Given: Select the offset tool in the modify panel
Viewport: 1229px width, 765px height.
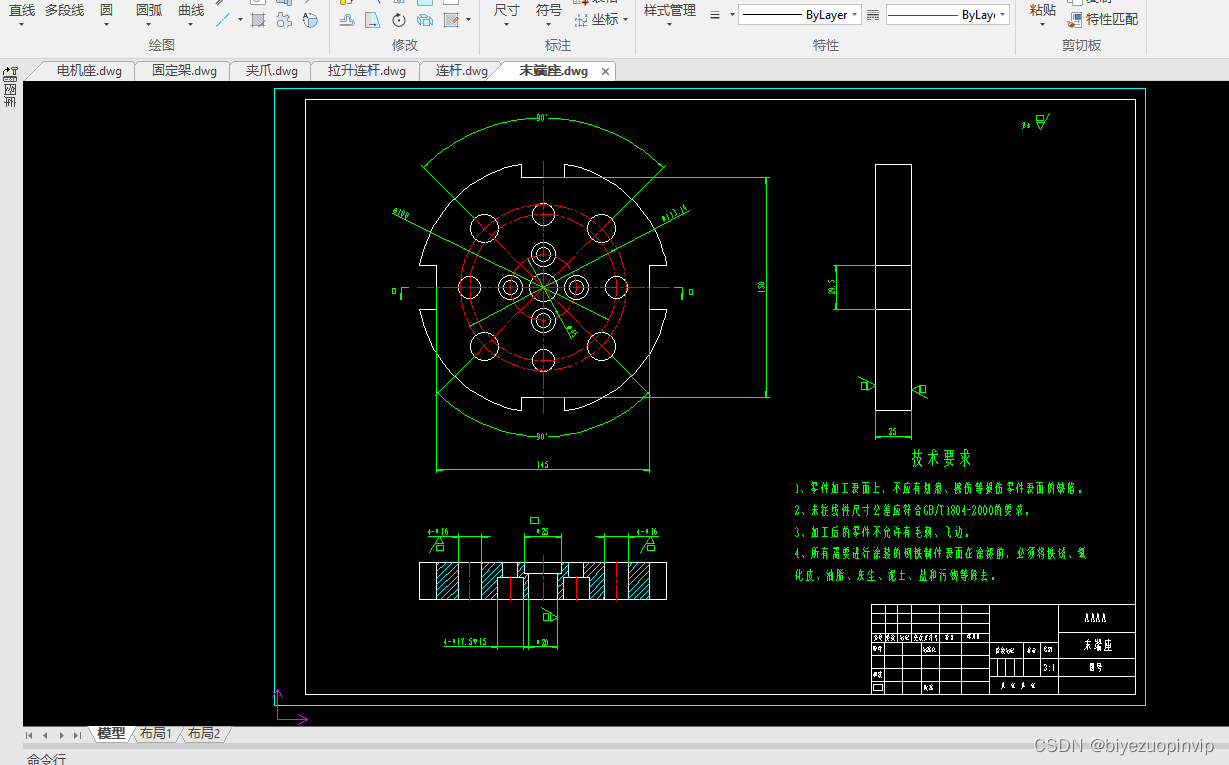Looking at the screenshot, I should pos(346,20).
